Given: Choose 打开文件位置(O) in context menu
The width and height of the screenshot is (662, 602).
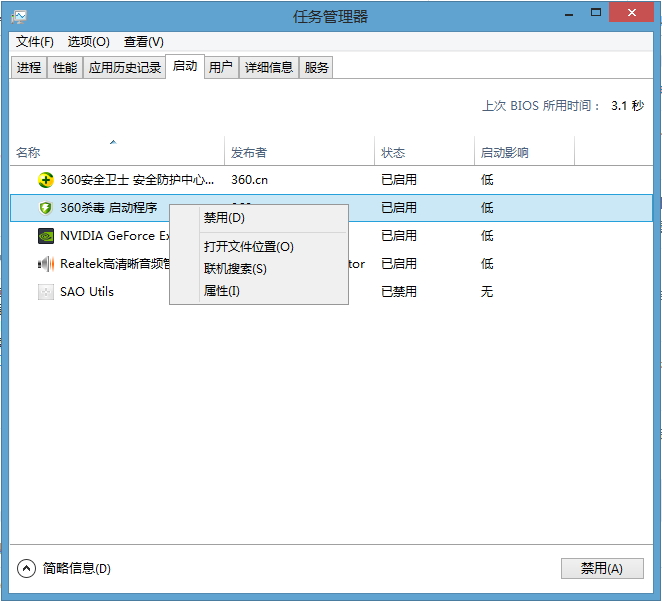Looking at the screenshot, I should pyautogui.click(x=258, y=247).
